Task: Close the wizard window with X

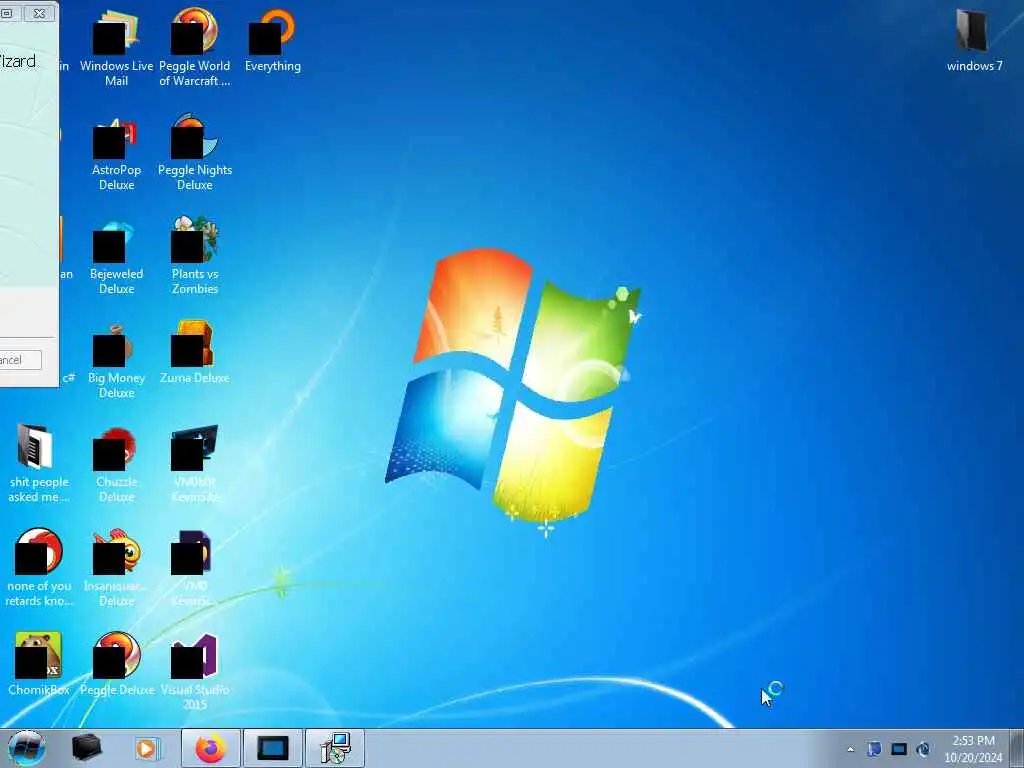Action: 39,12
